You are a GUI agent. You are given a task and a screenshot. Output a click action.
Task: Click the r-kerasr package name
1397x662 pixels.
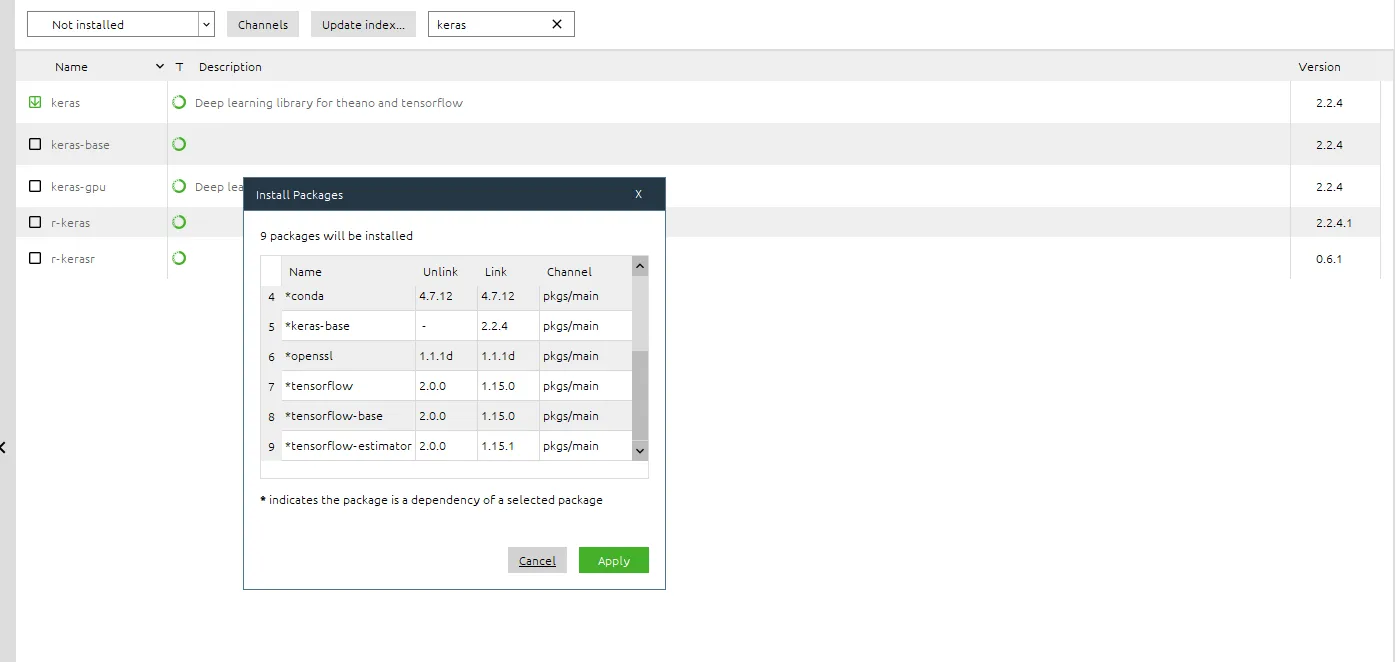pyautogui.click(x=73, y=259)
